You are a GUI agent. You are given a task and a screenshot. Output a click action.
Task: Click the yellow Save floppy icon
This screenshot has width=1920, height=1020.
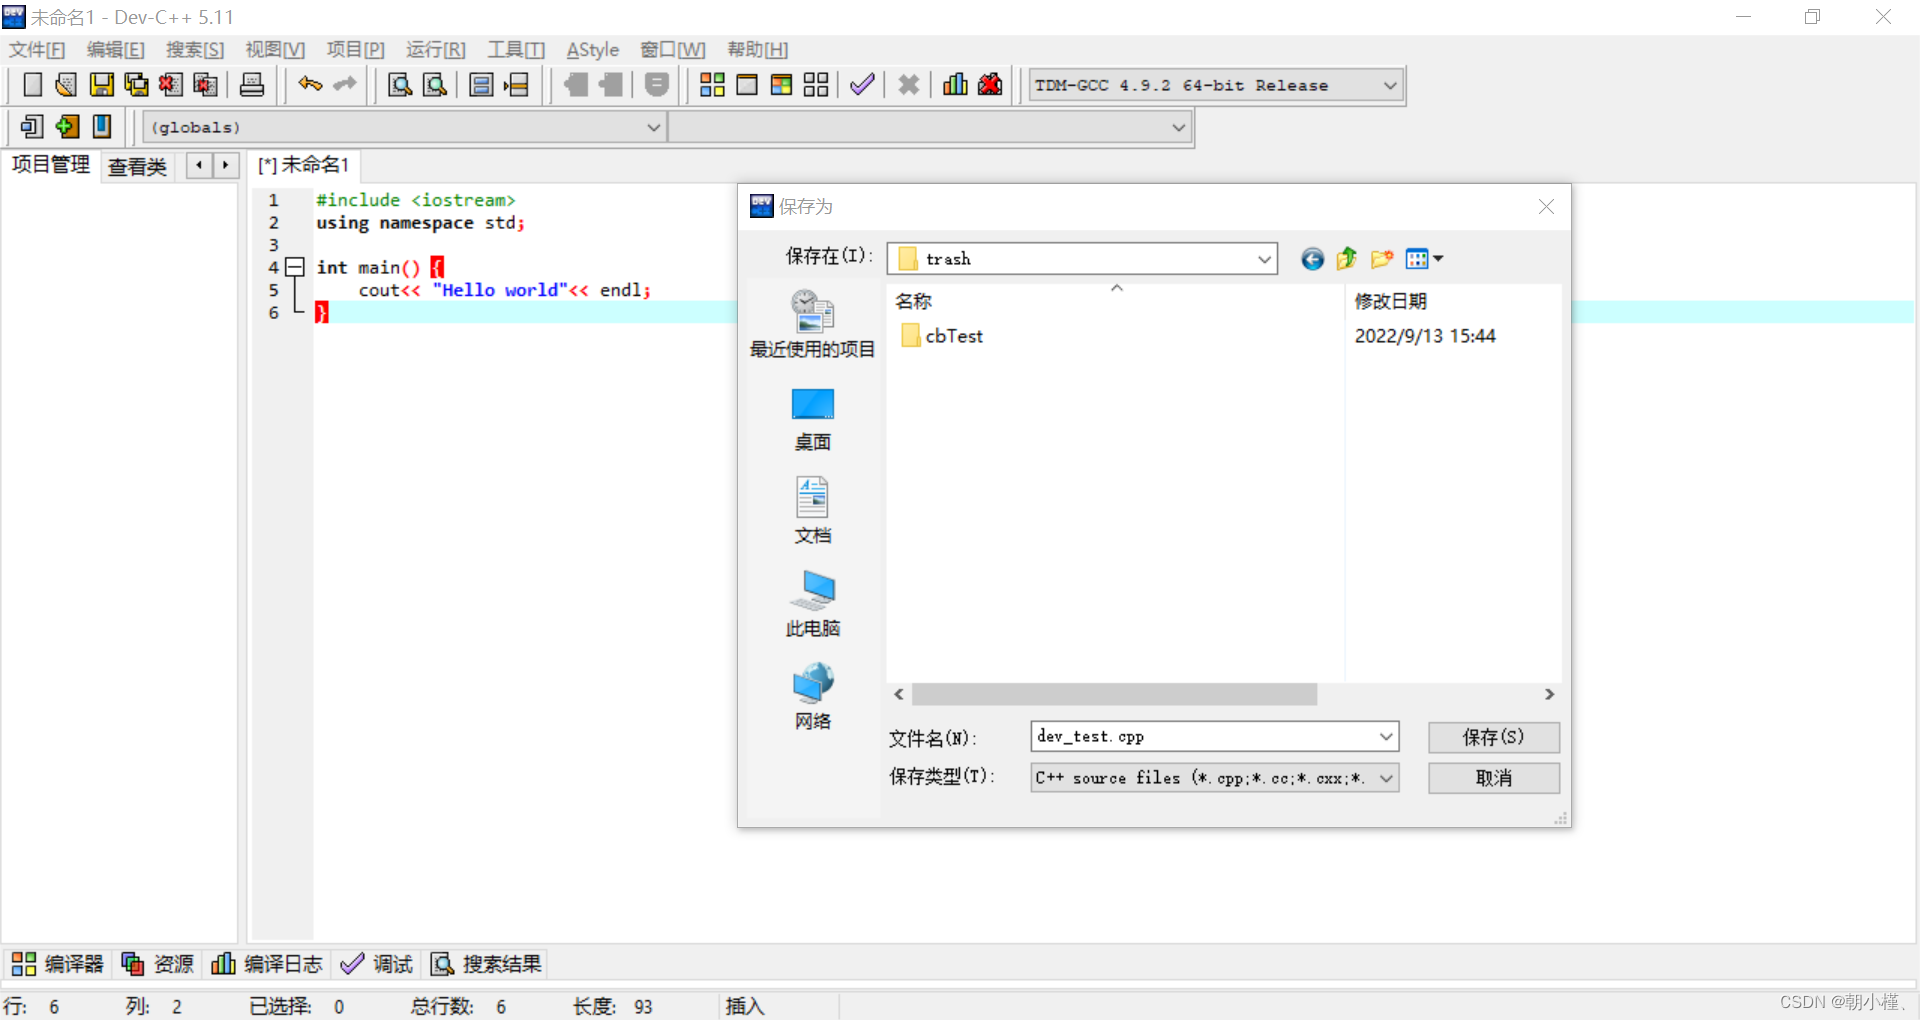[101, 85]
